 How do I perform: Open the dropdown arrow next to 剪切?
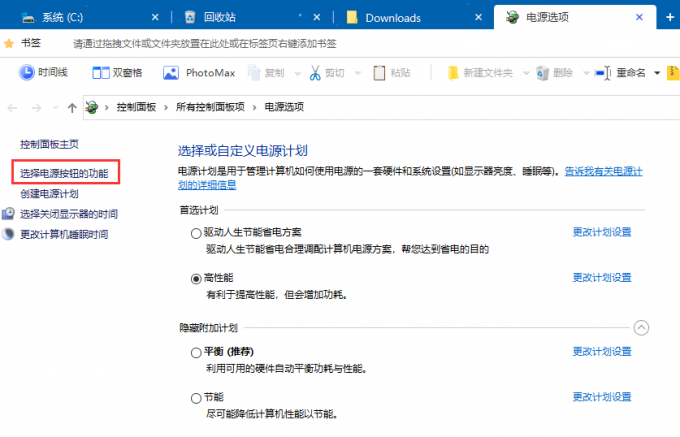[358, 73]
